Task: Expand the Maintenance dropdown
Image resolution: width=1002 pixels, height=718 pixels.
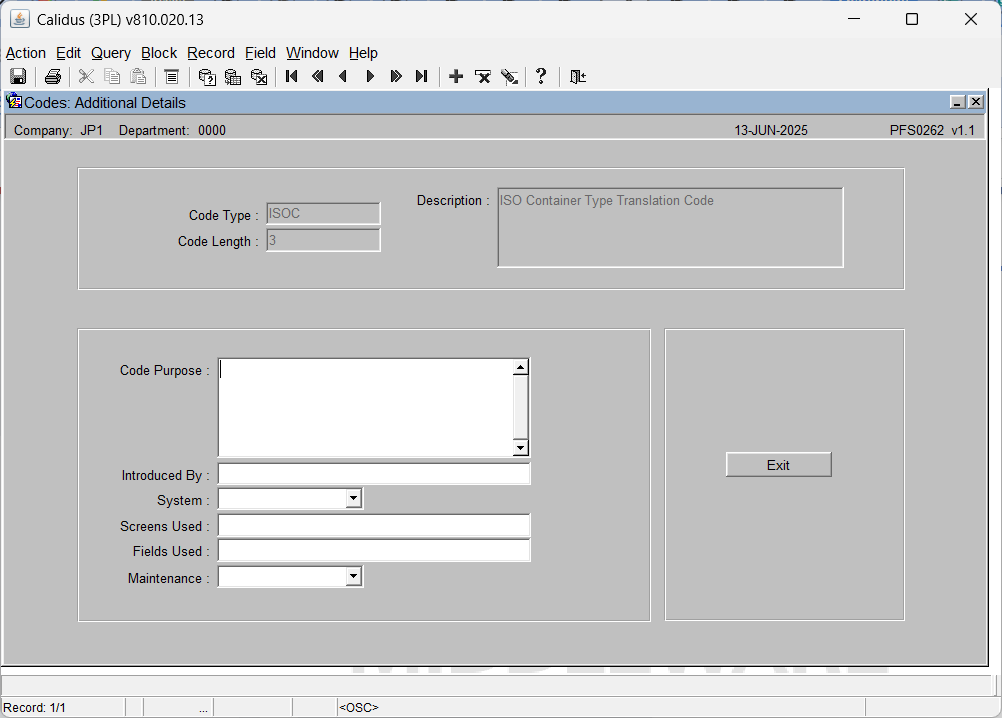Action: click(353, 577)
